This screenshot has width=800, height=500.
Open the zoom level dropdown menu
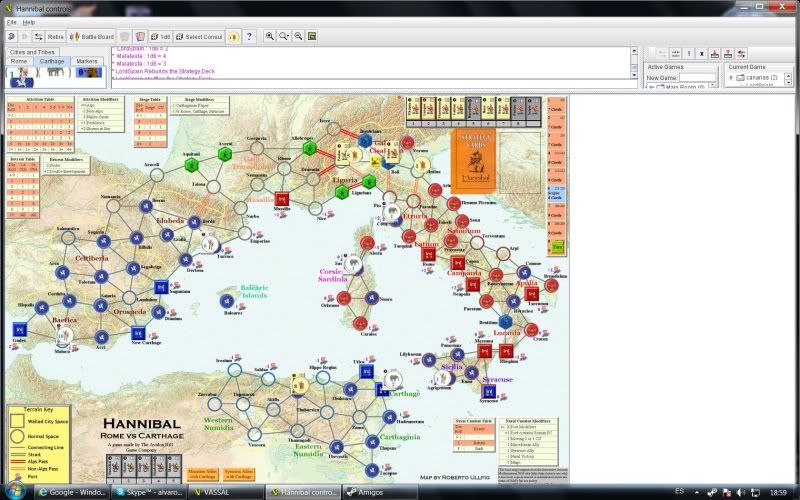284,36
